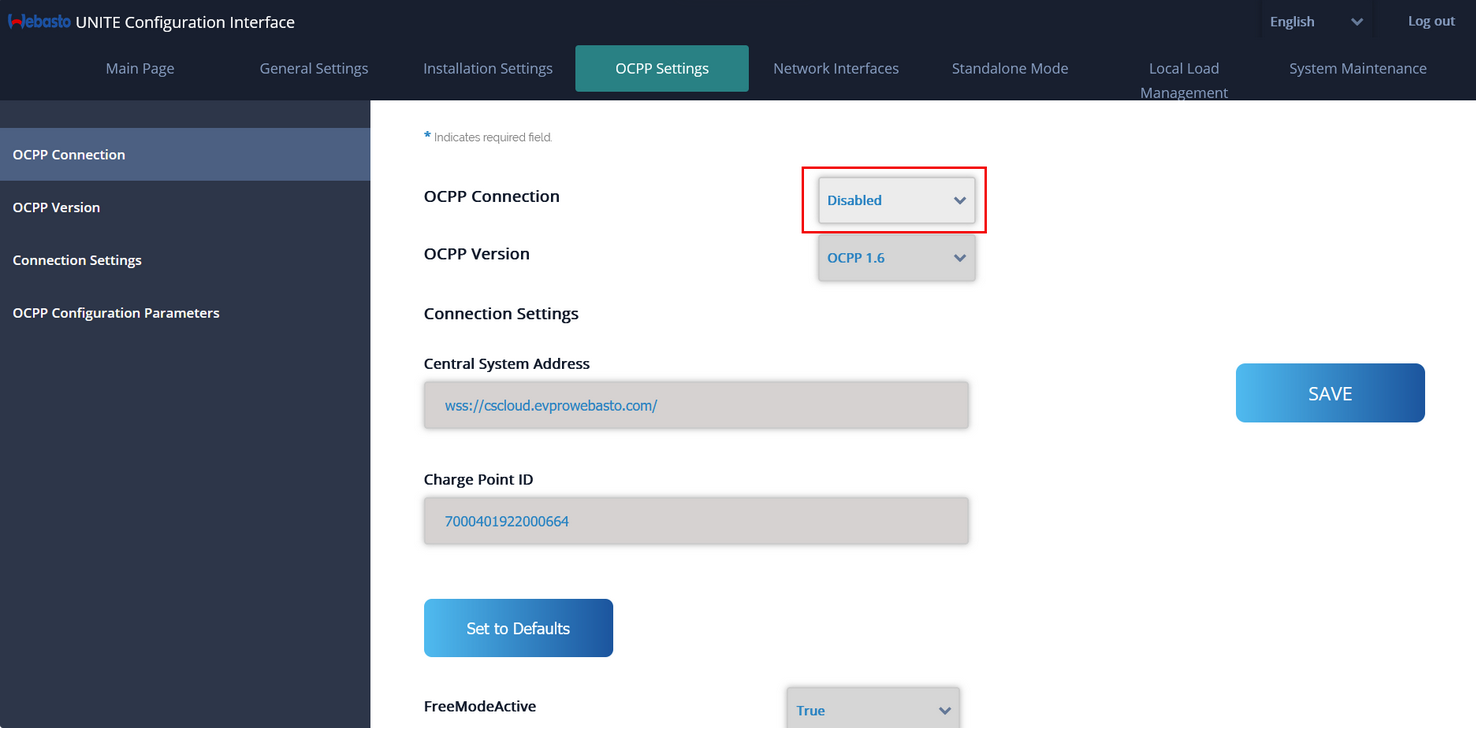The width and height of the screenshot is (1476, 729).
Task: Open the OCPP 1.6 version dropdown
Action: point(896,258)
